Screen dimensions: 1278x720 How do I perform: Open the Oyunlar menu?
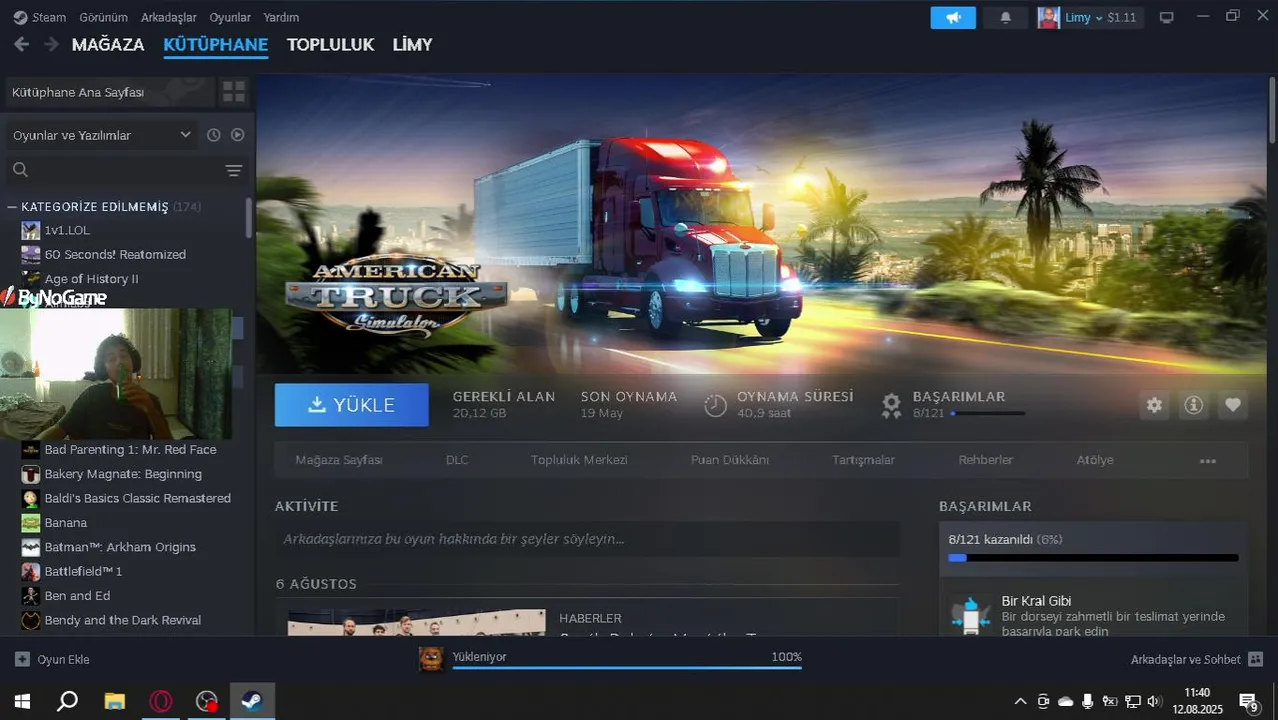(230, 17)
